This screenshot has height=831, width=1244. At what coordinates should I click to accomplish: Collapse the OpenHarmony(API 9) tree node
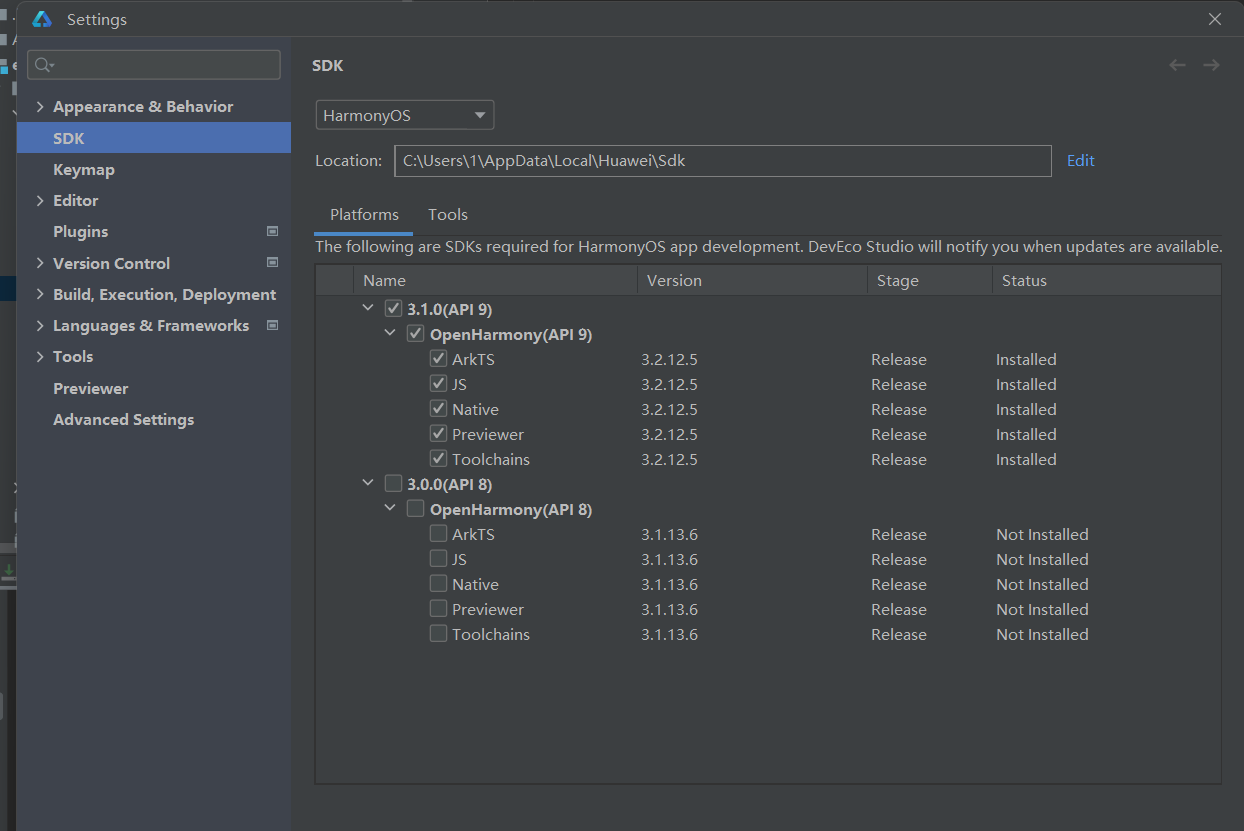click(x=391, y=334)
